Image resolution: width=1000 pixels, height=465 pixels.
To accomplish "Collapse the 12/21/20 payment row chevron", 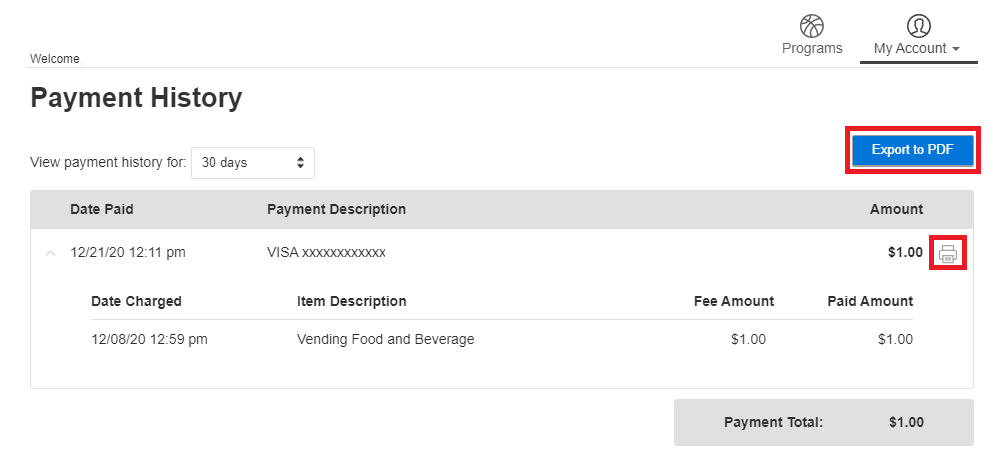I will point(50,253).
